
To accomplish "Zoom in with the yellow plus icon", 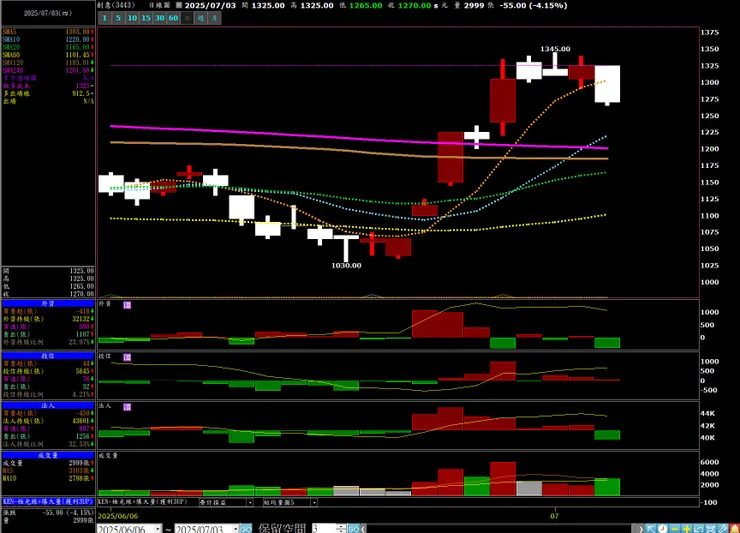I will (x=687, y=529).
